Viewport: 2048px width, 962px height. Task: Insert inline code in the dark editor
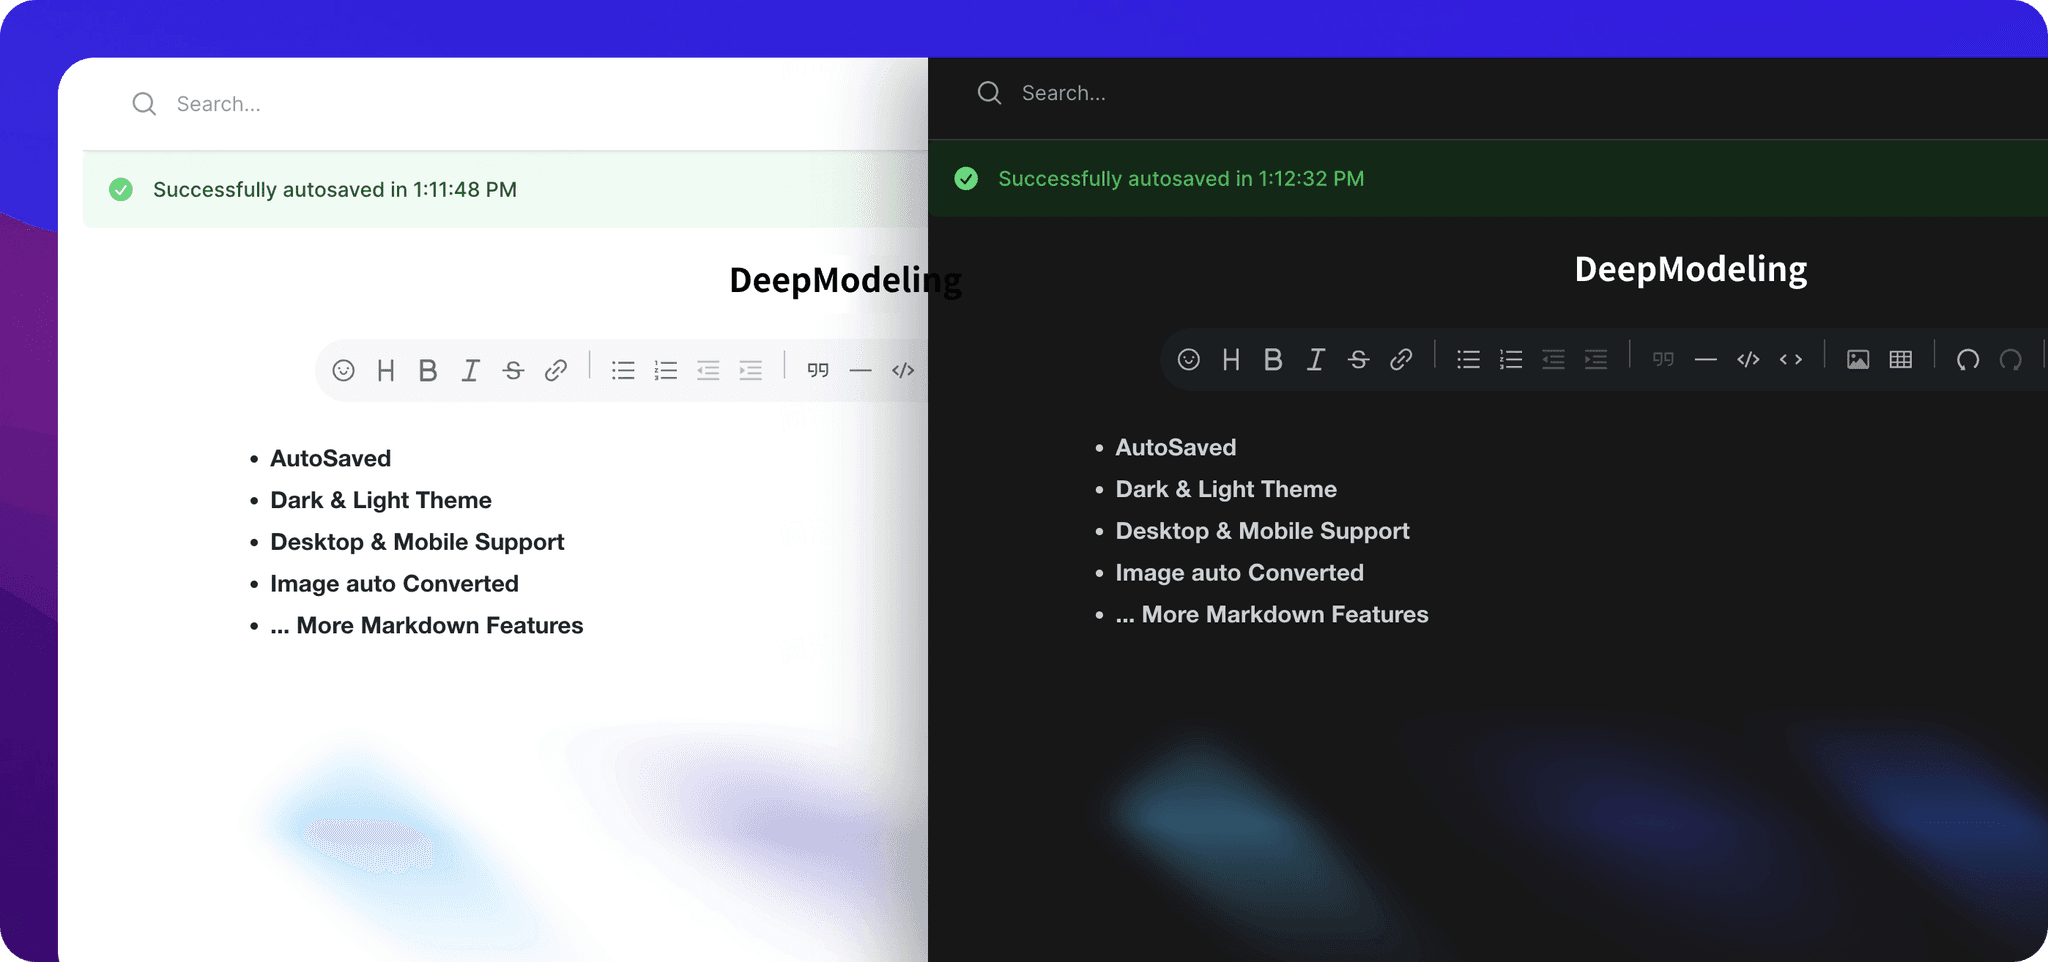click(1791, 359)
